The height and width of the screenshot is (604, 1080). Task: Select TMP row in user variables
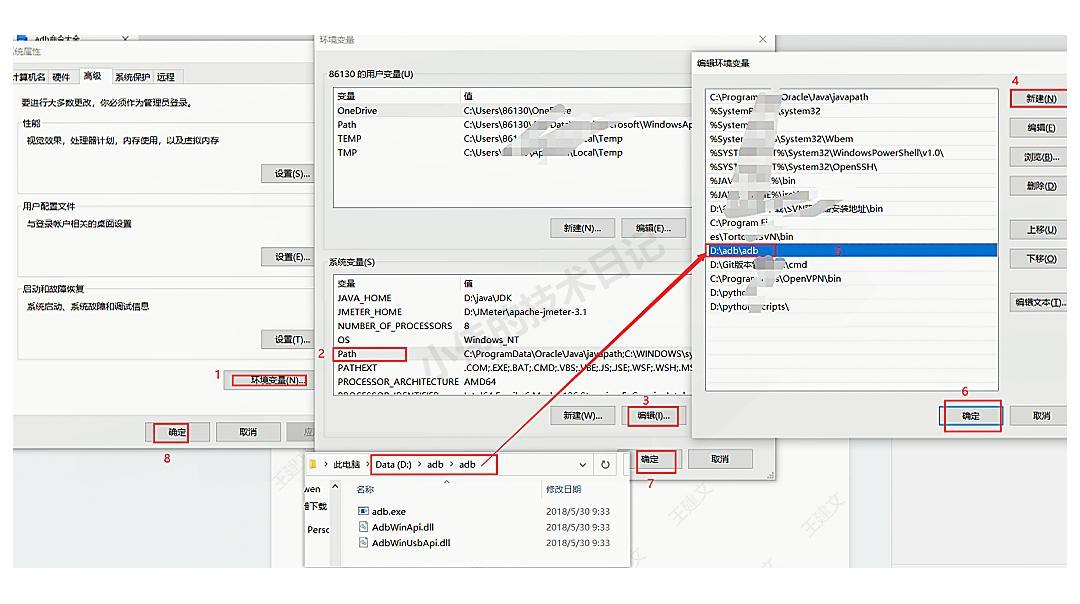click(x=512, y=152)
